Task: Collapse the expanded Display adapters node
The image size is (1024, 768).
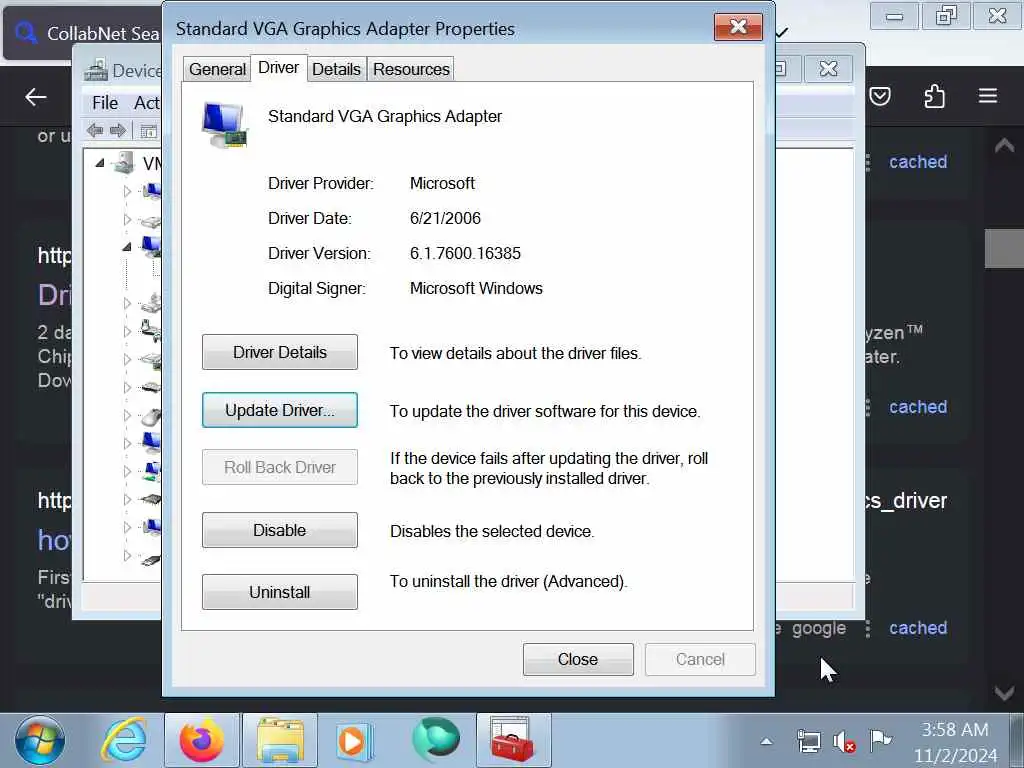Action: (x=127, y=247)
